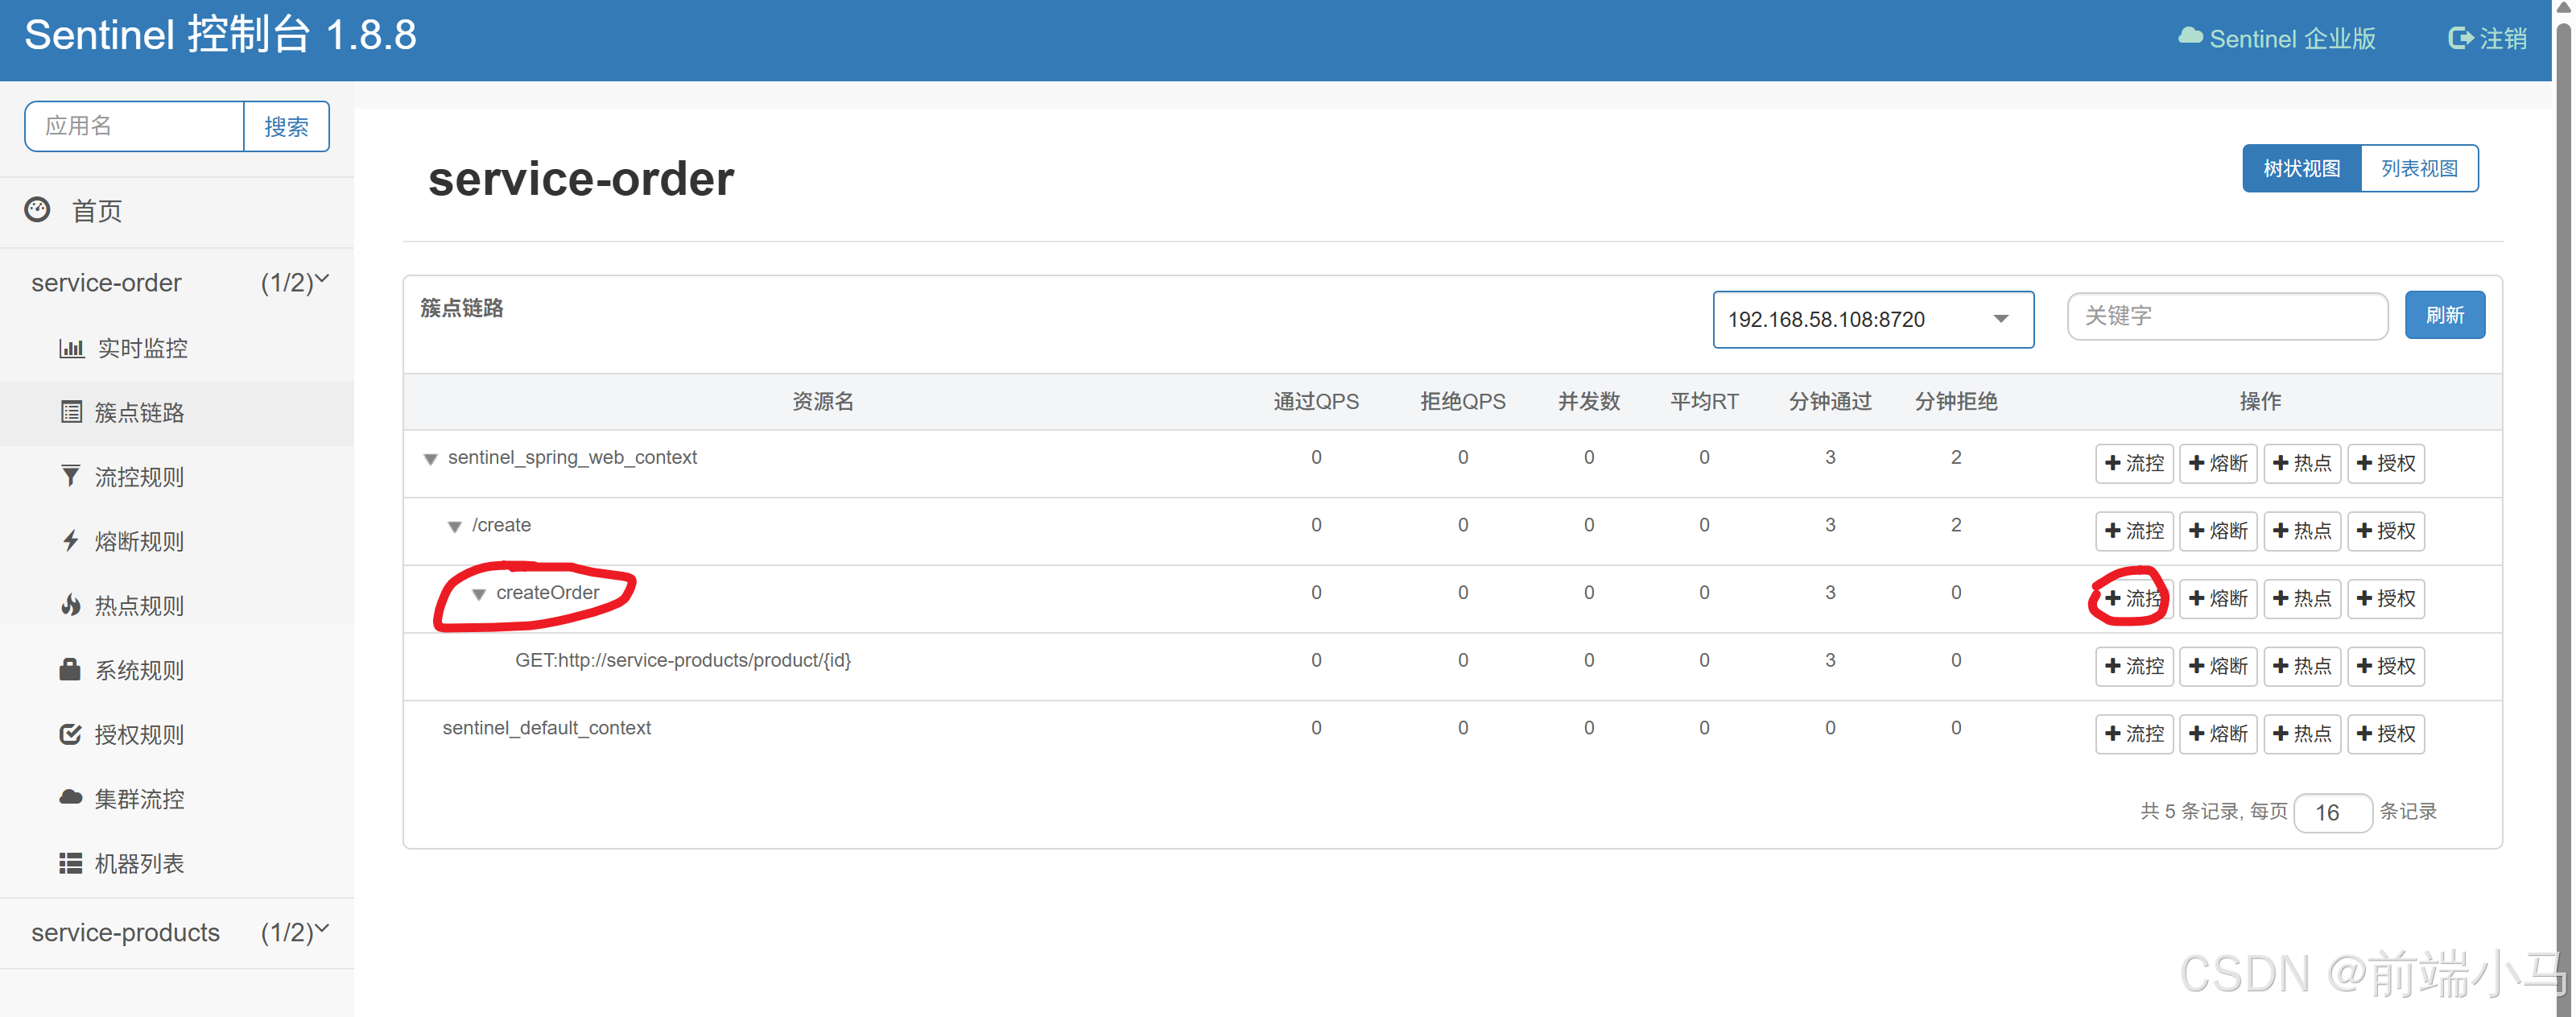The height and width of the screenshot is (1017, 2576).
Task: Open 流控规则 flow rules page
Action: click(139, 477)
